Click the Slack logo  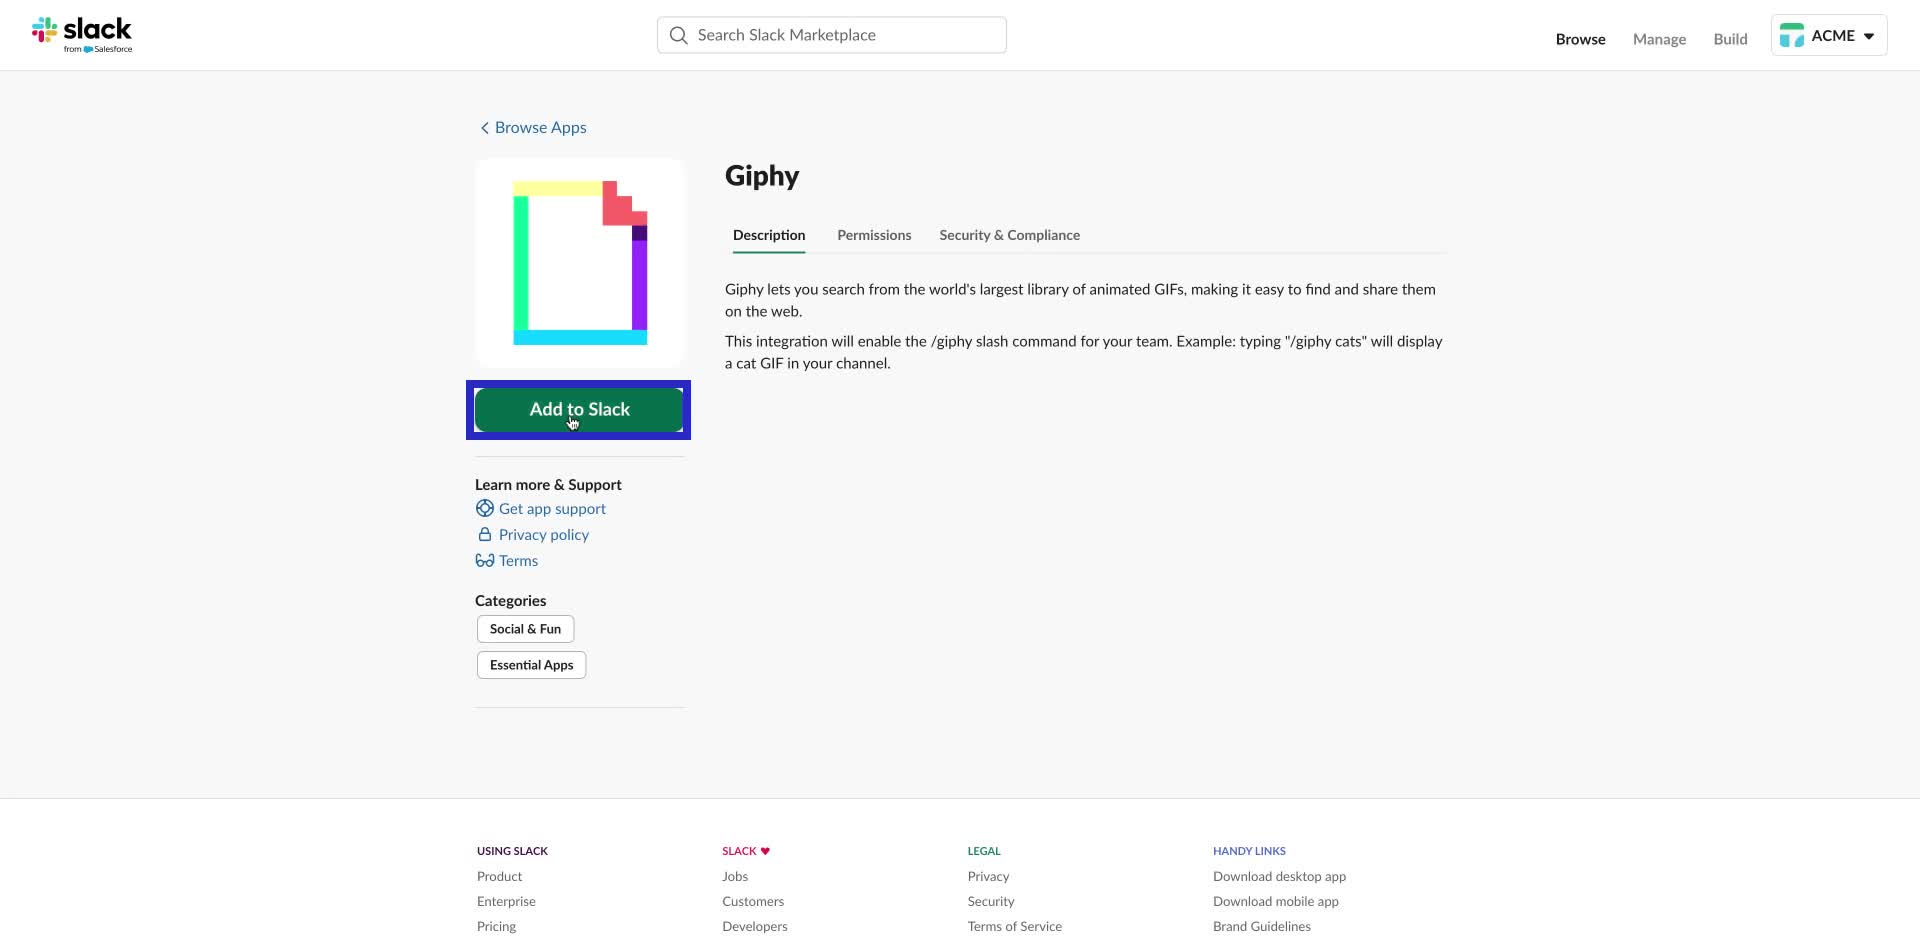(84, 34)
